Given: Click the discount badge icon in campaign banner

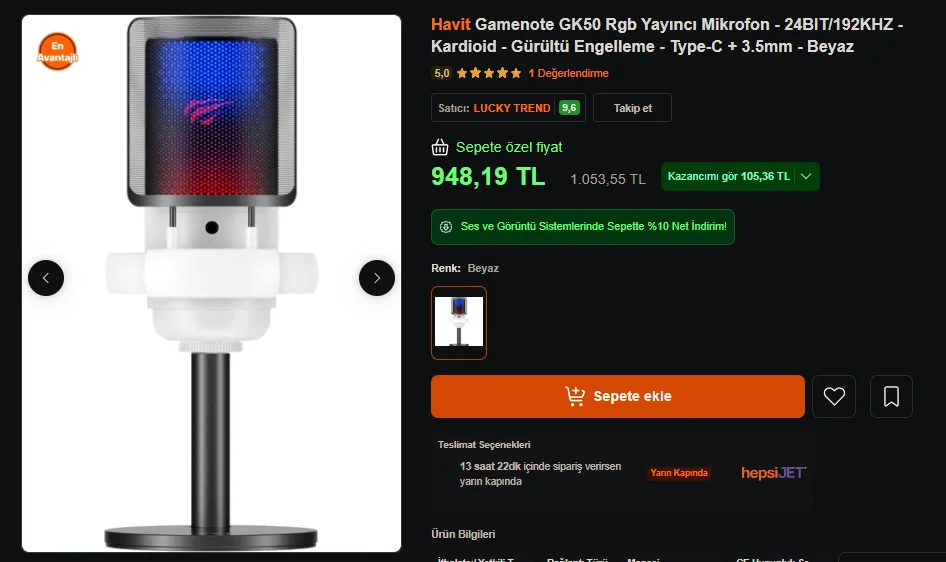Looking at the screenshot, I should click(x=446, y=227).
